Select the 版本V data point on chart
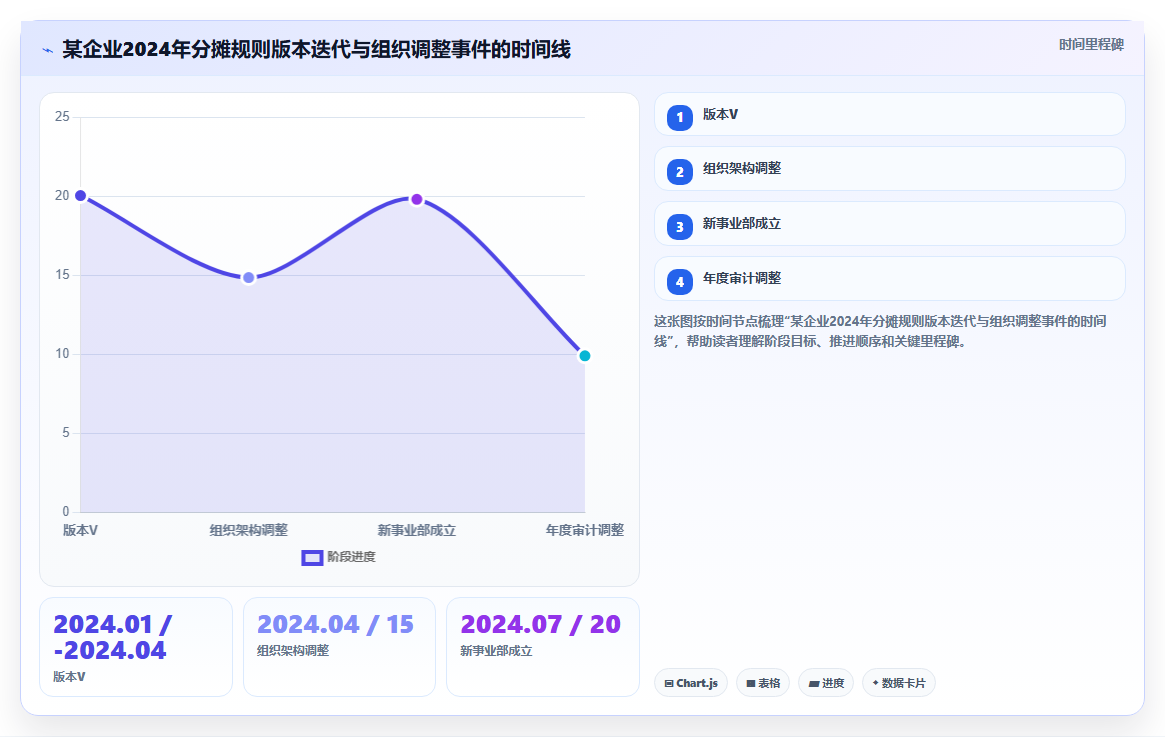The image size is (1165, 737). click(x=80, y=196)
